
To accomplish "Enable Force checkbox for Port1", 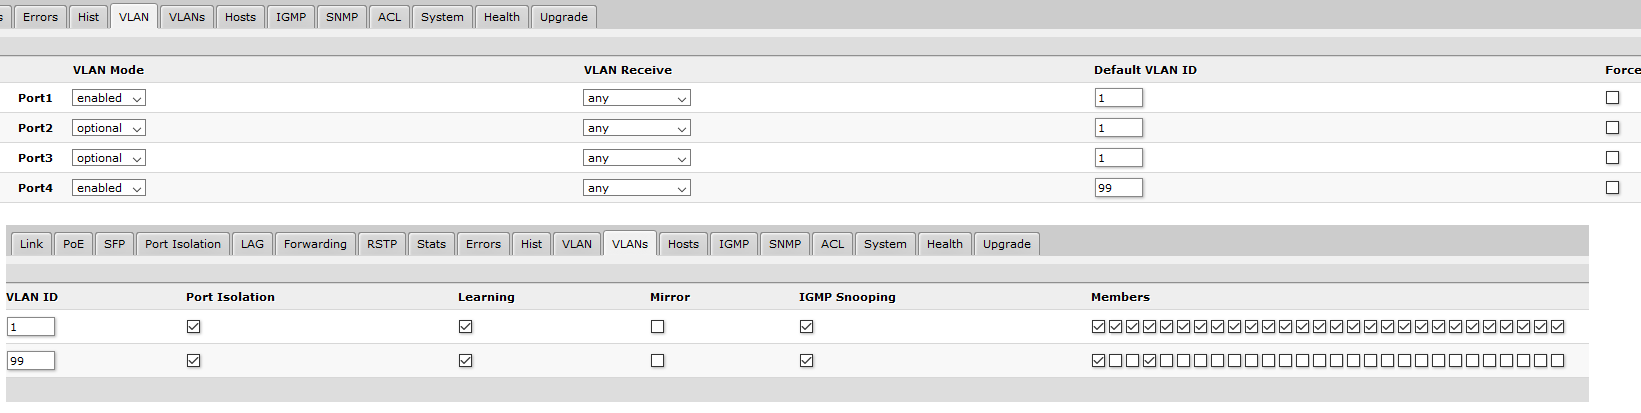I will 1612,98.
